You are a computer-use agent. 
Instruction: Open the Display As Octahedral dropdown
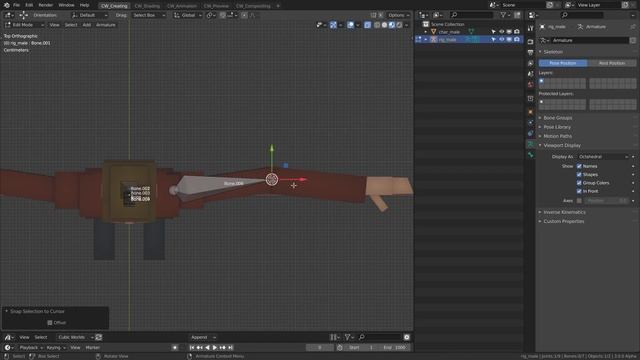pyautogui.click(x=603, y=157)
